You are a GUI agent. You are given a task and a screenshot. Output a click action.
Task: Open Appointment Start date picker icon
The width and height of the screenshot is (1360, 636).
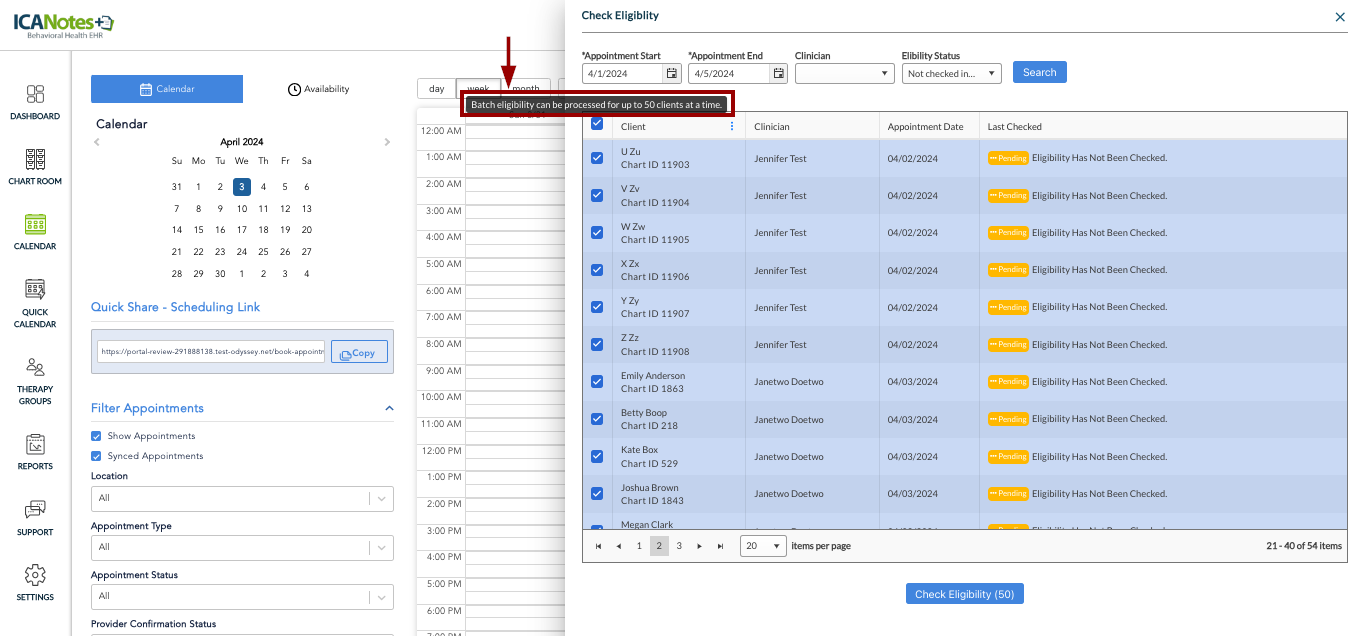672,74
